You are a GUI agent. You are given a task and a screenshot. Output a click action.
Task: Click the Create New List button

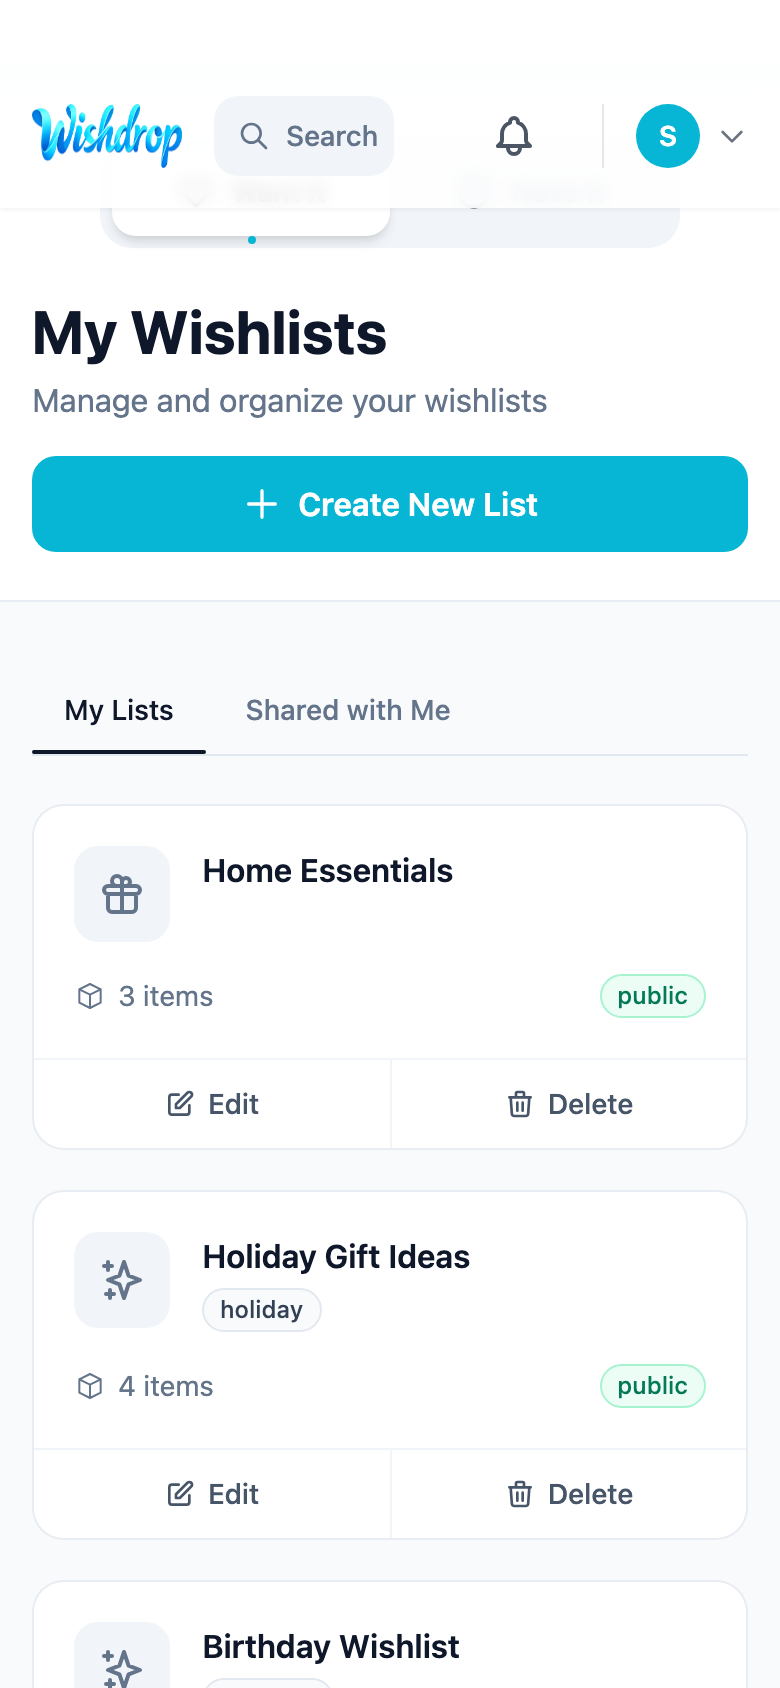(x=390, y=504)
